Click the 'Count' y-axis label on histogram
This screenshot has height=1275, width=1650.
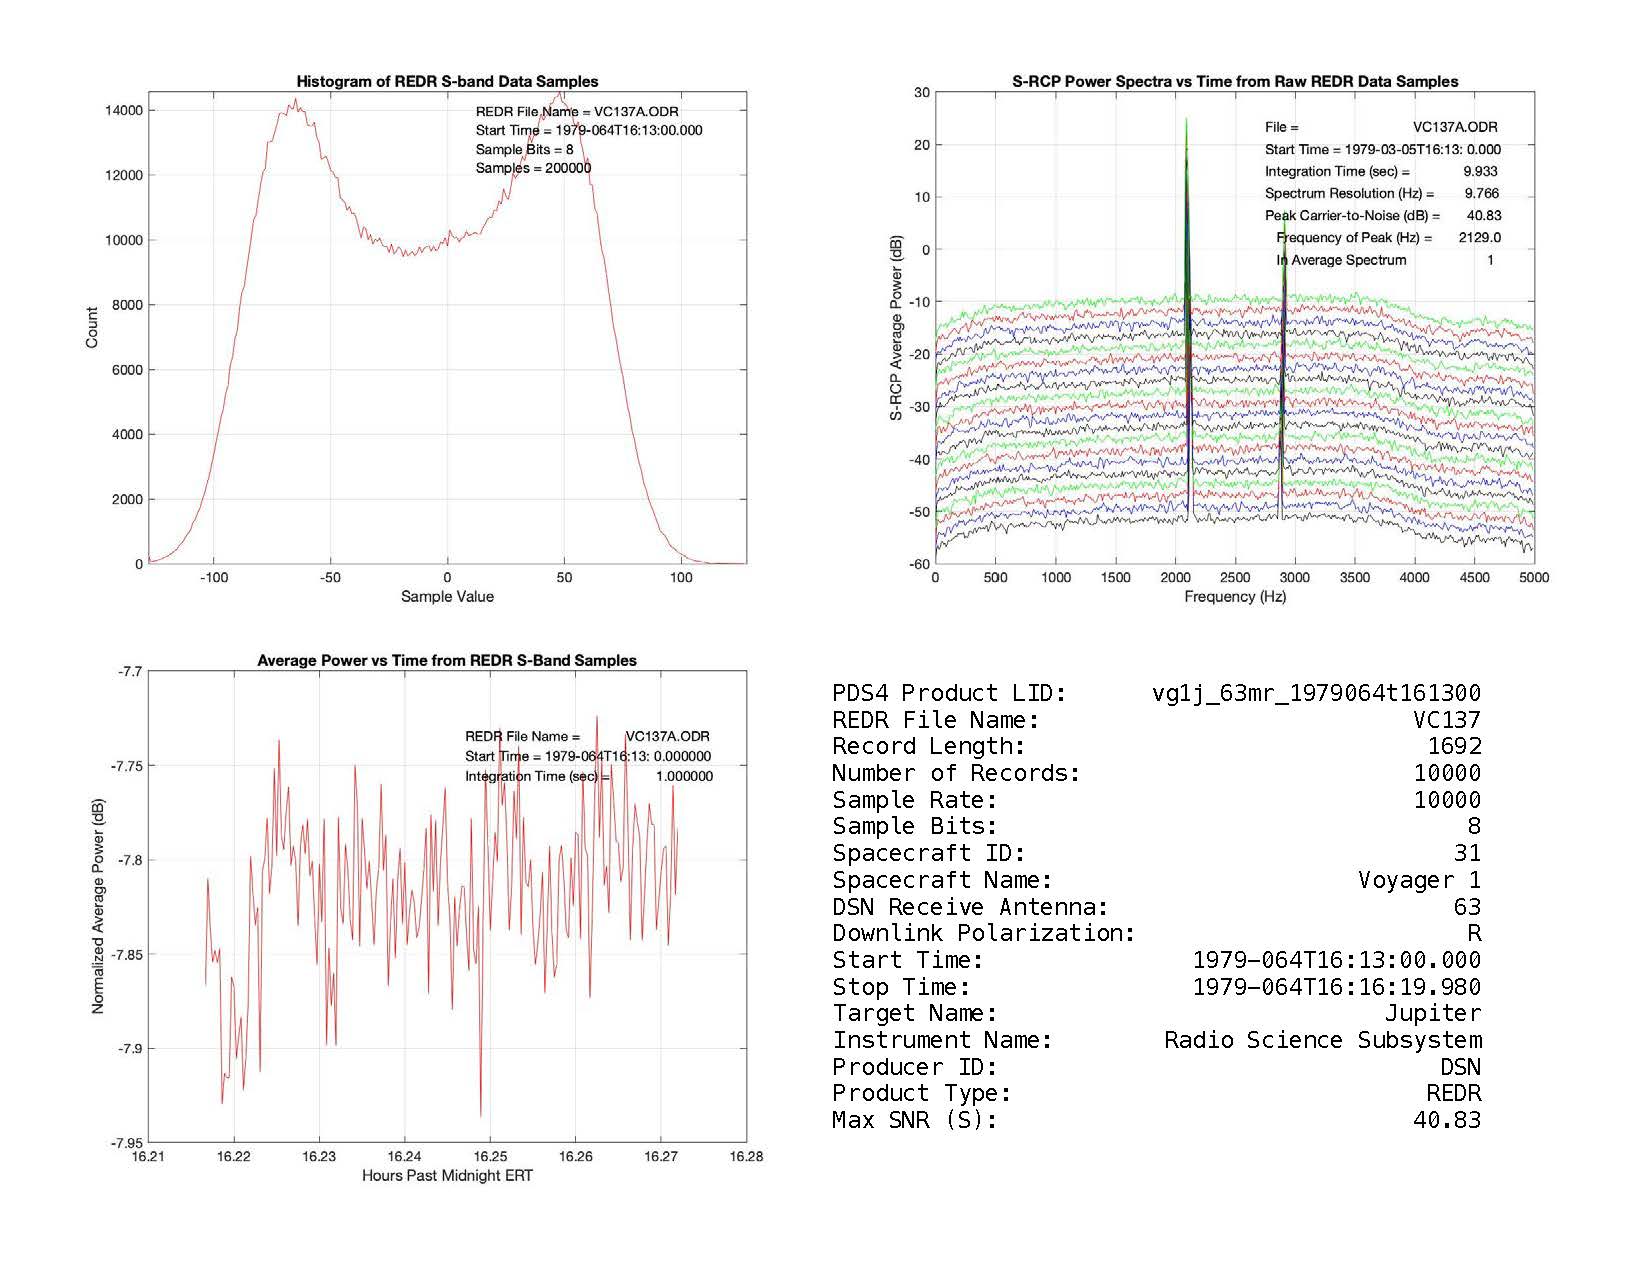click(92, 328)
